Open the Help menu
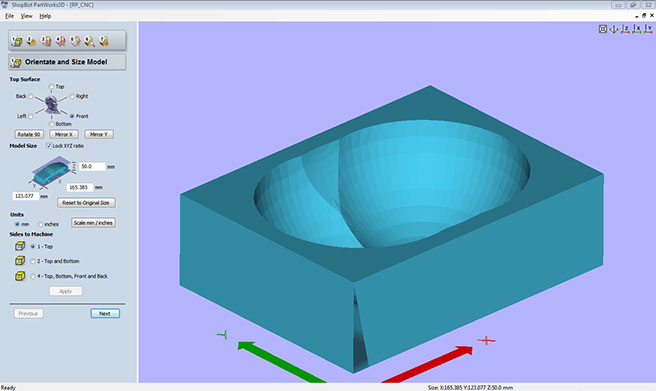656x391 pixels. [45, 16]
